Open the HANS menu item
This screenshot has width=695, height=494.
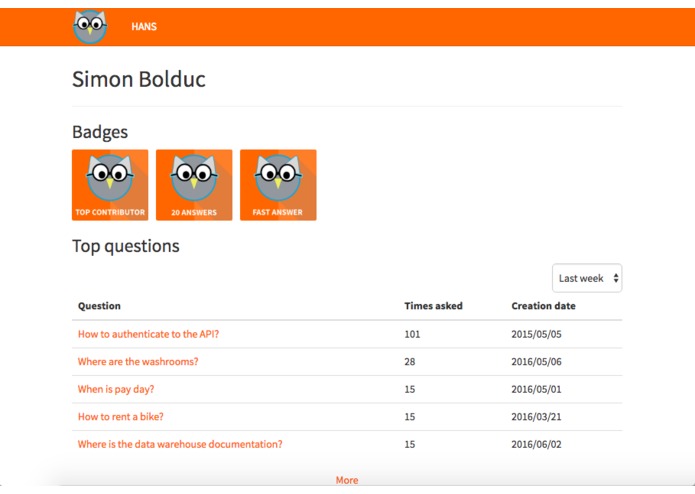click(144, 27)
